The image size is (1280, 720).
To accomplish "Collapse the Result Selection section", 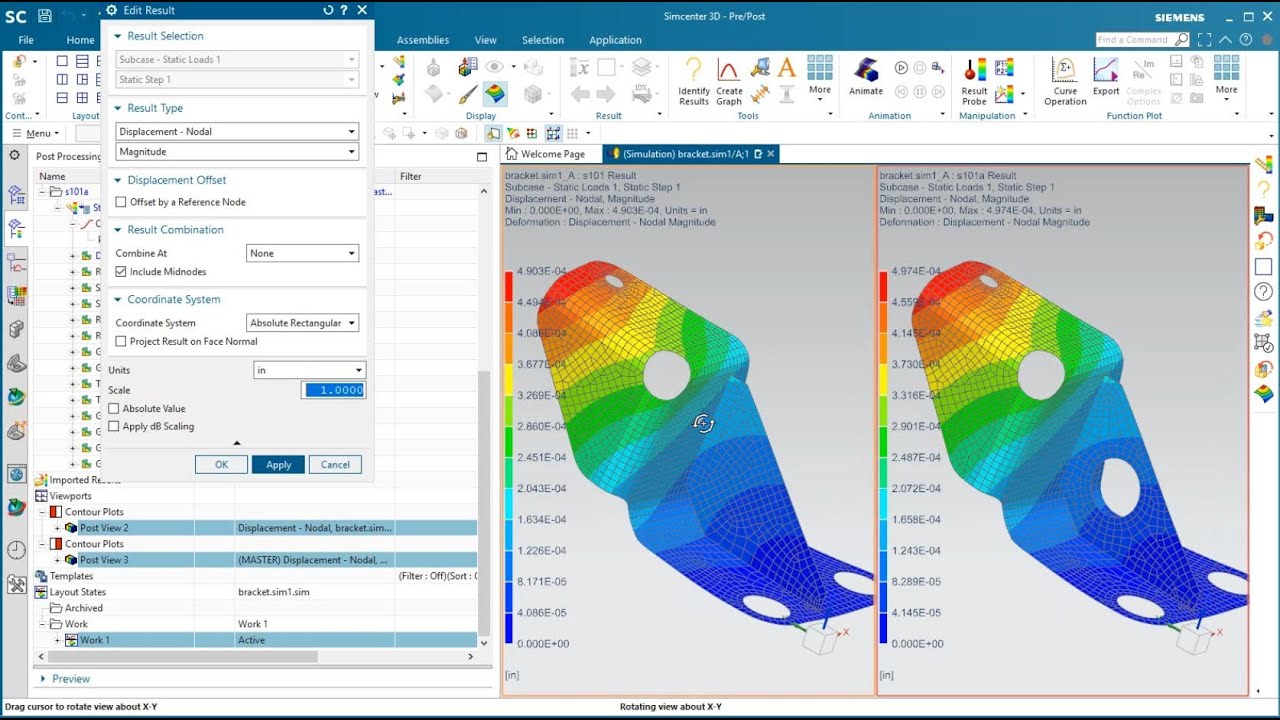I will pos(118,36).
